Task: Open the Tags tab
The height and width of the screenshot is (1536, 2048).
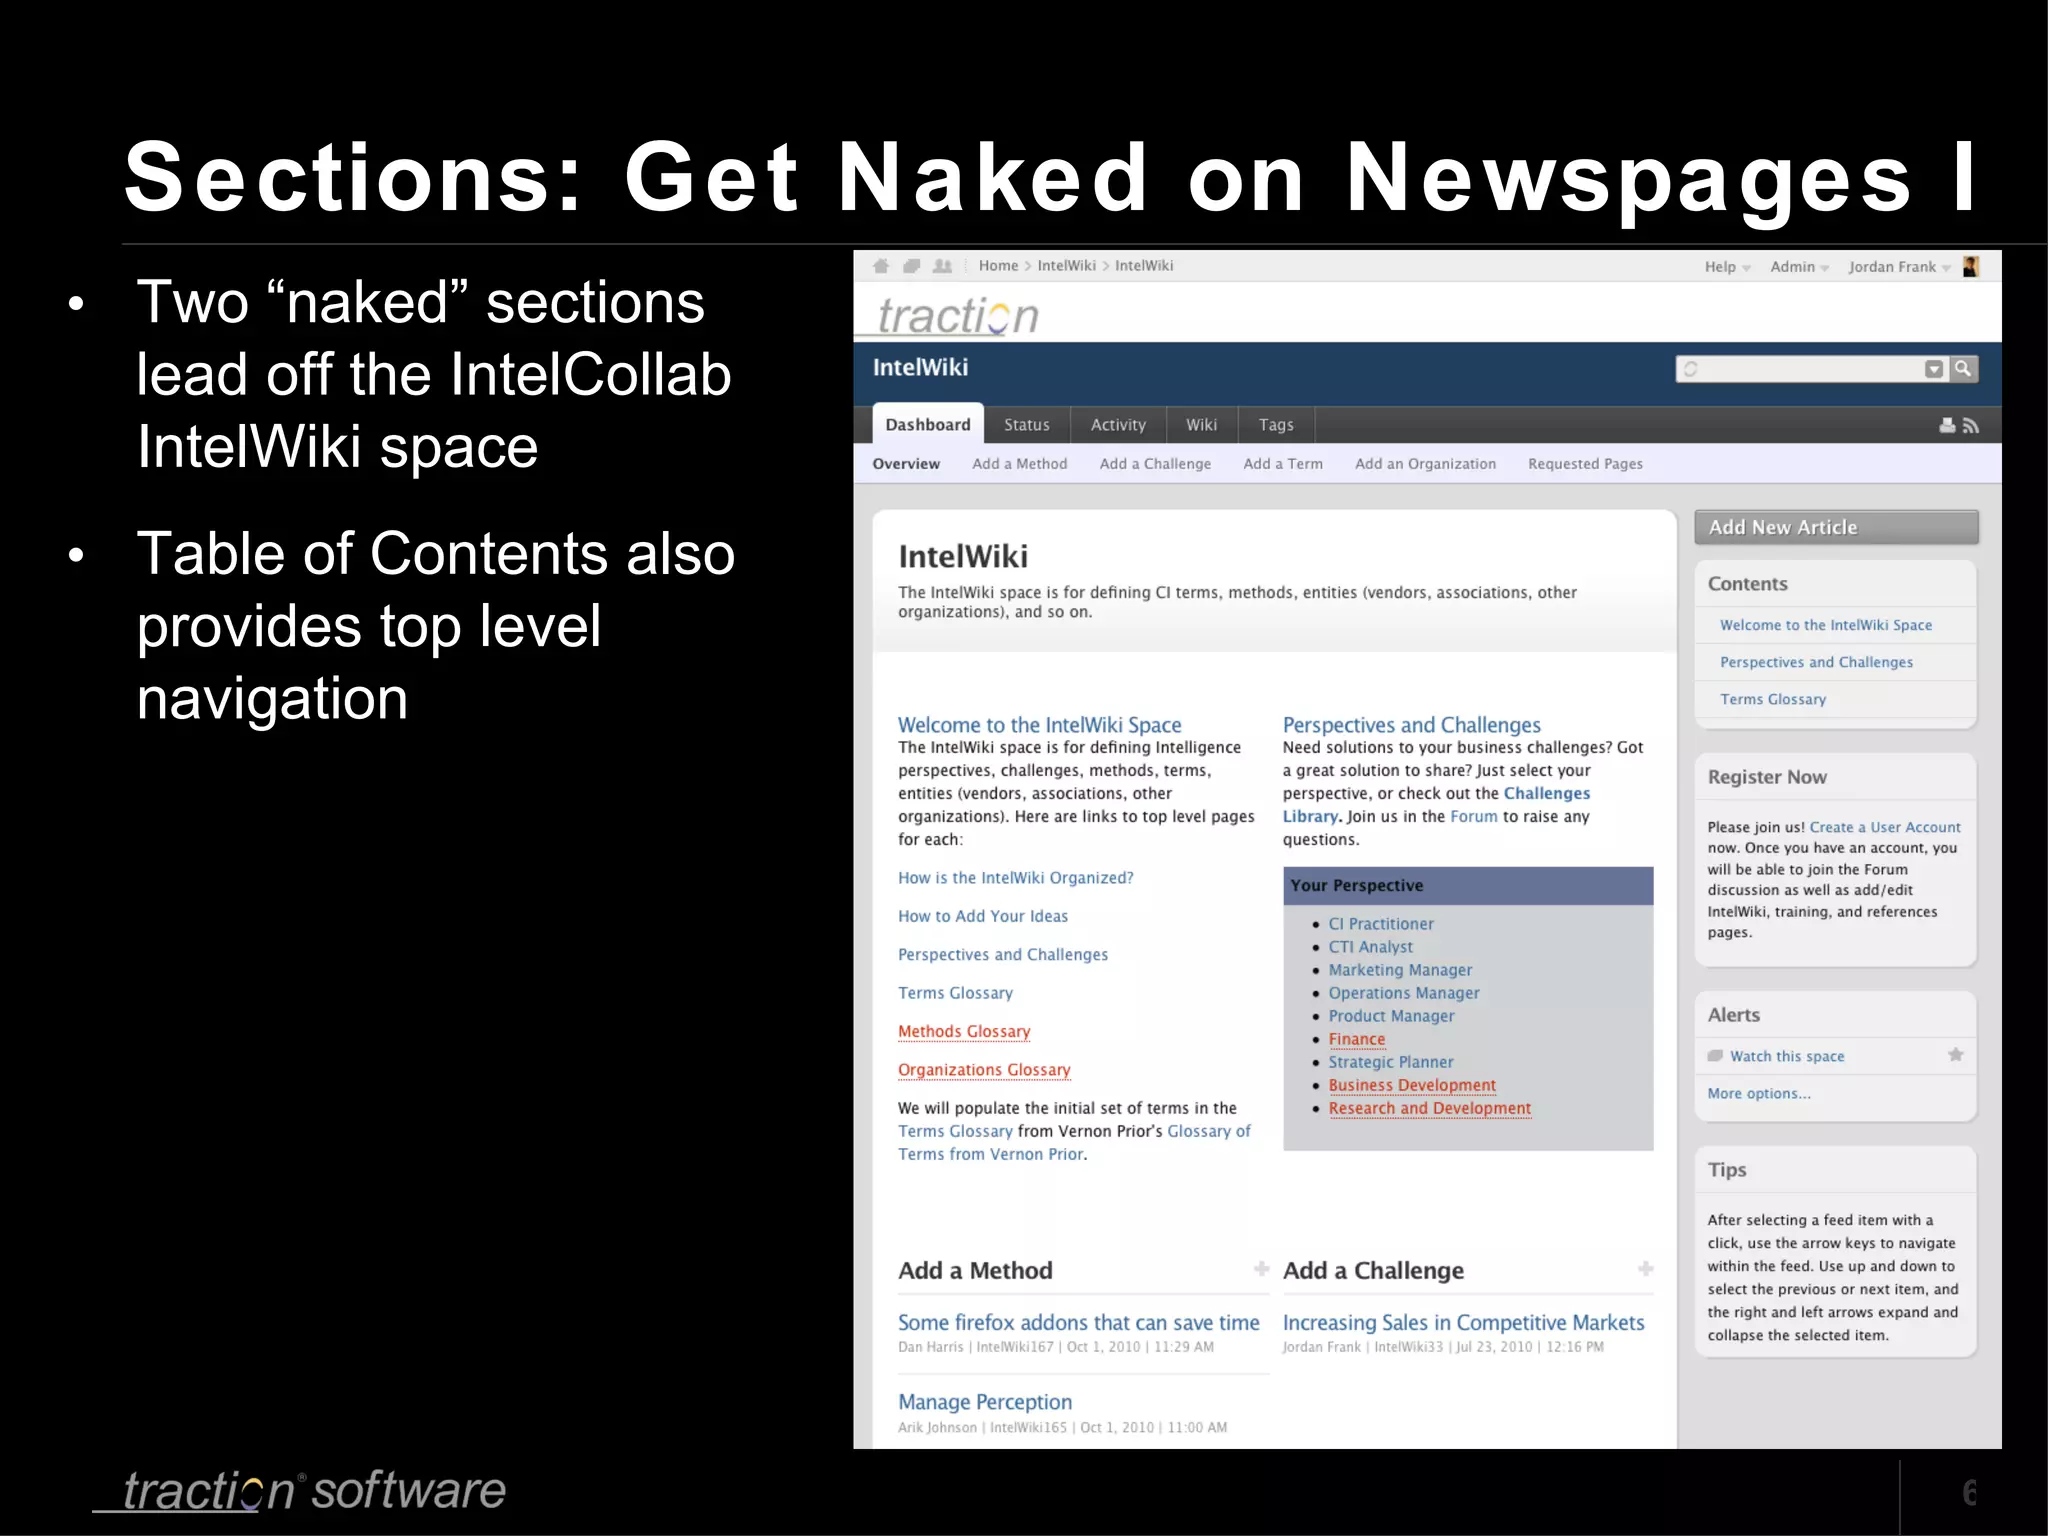Action: [x=1276, y=425]
